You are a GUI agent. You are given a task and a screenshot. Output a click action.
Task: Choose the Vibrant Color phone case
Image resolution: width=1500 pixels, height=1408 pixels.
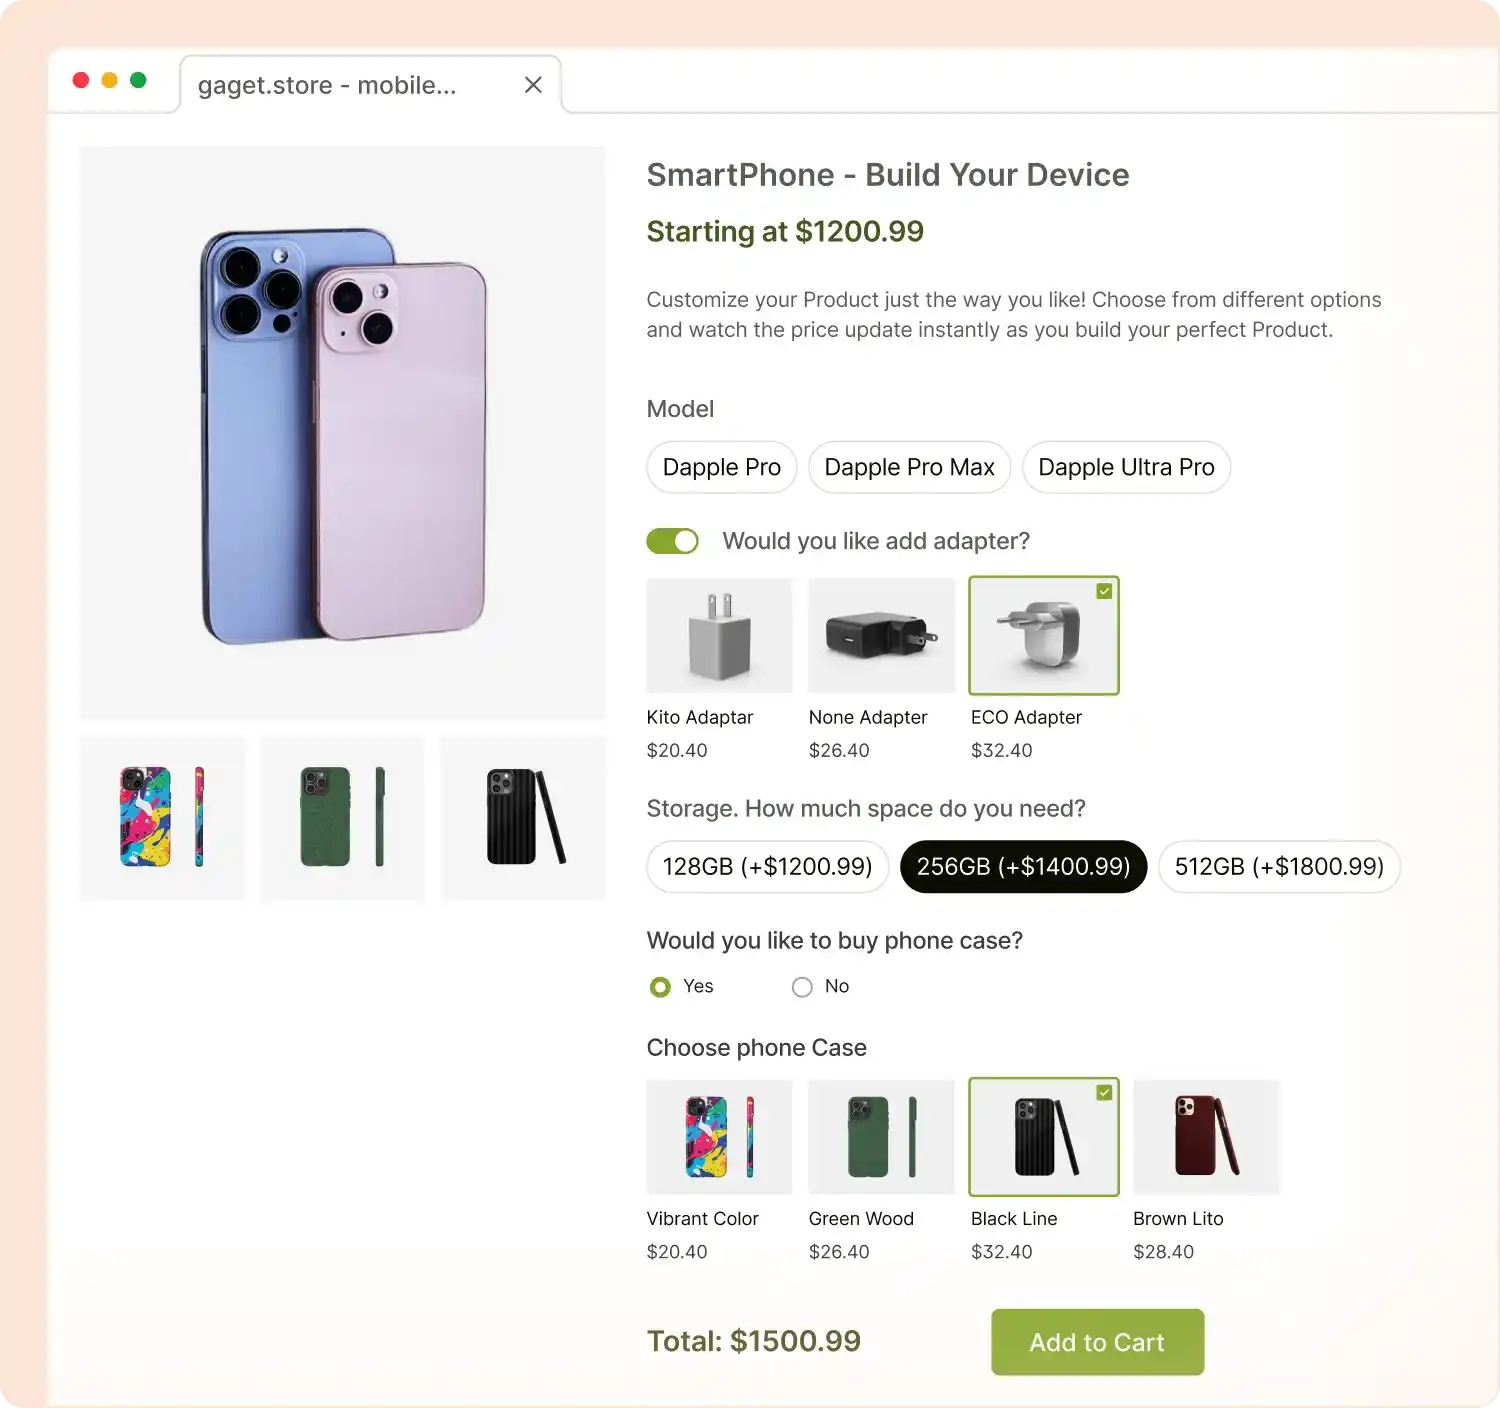coord(719,1137)
